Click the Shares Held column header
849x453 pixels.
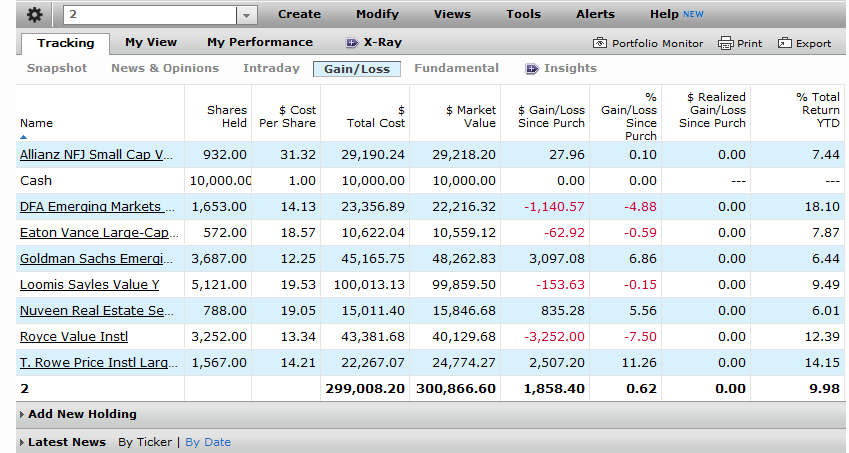(x=226, y=116)
